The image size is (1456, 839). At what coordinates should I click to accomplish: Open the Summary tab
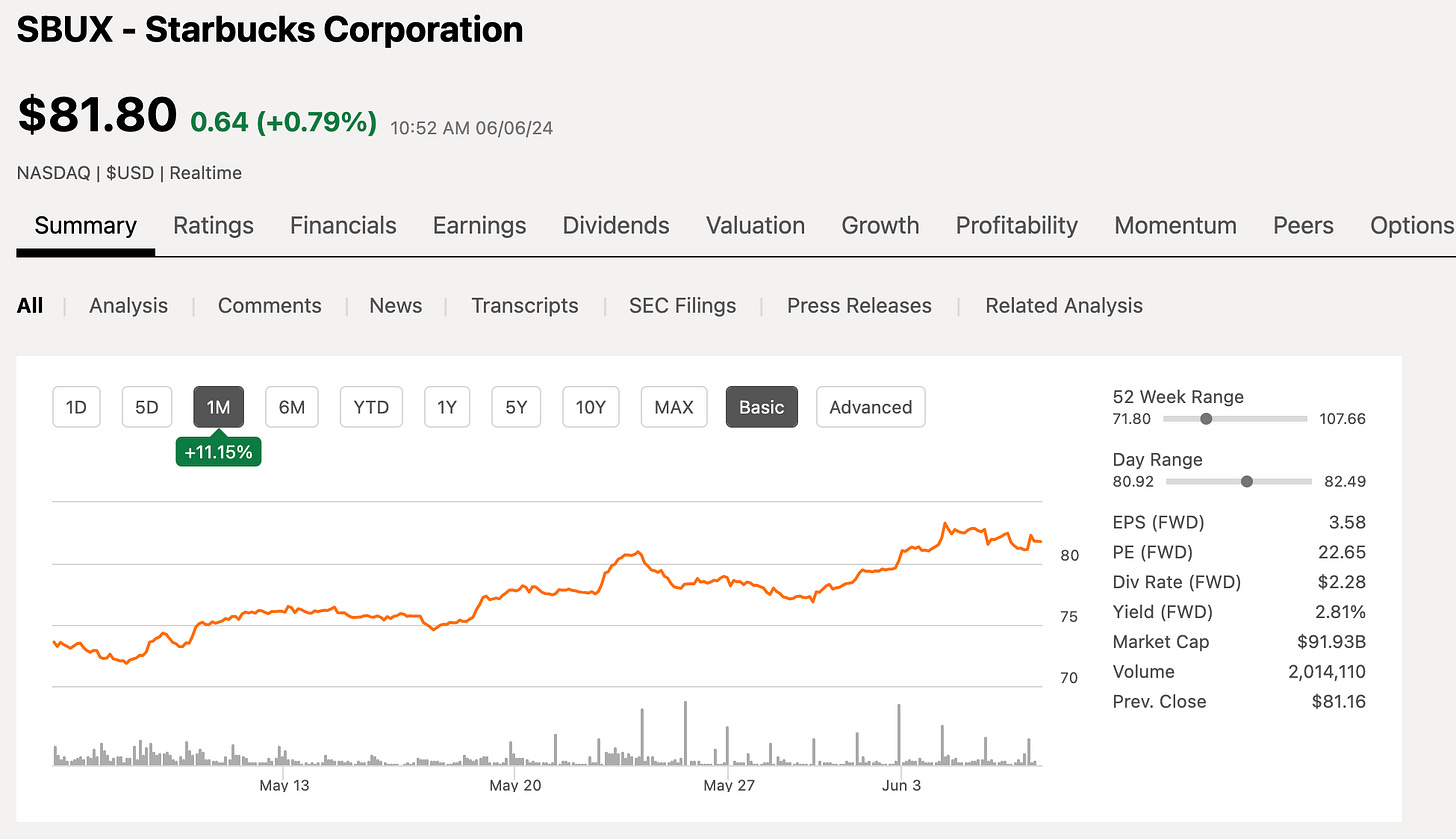85,226
